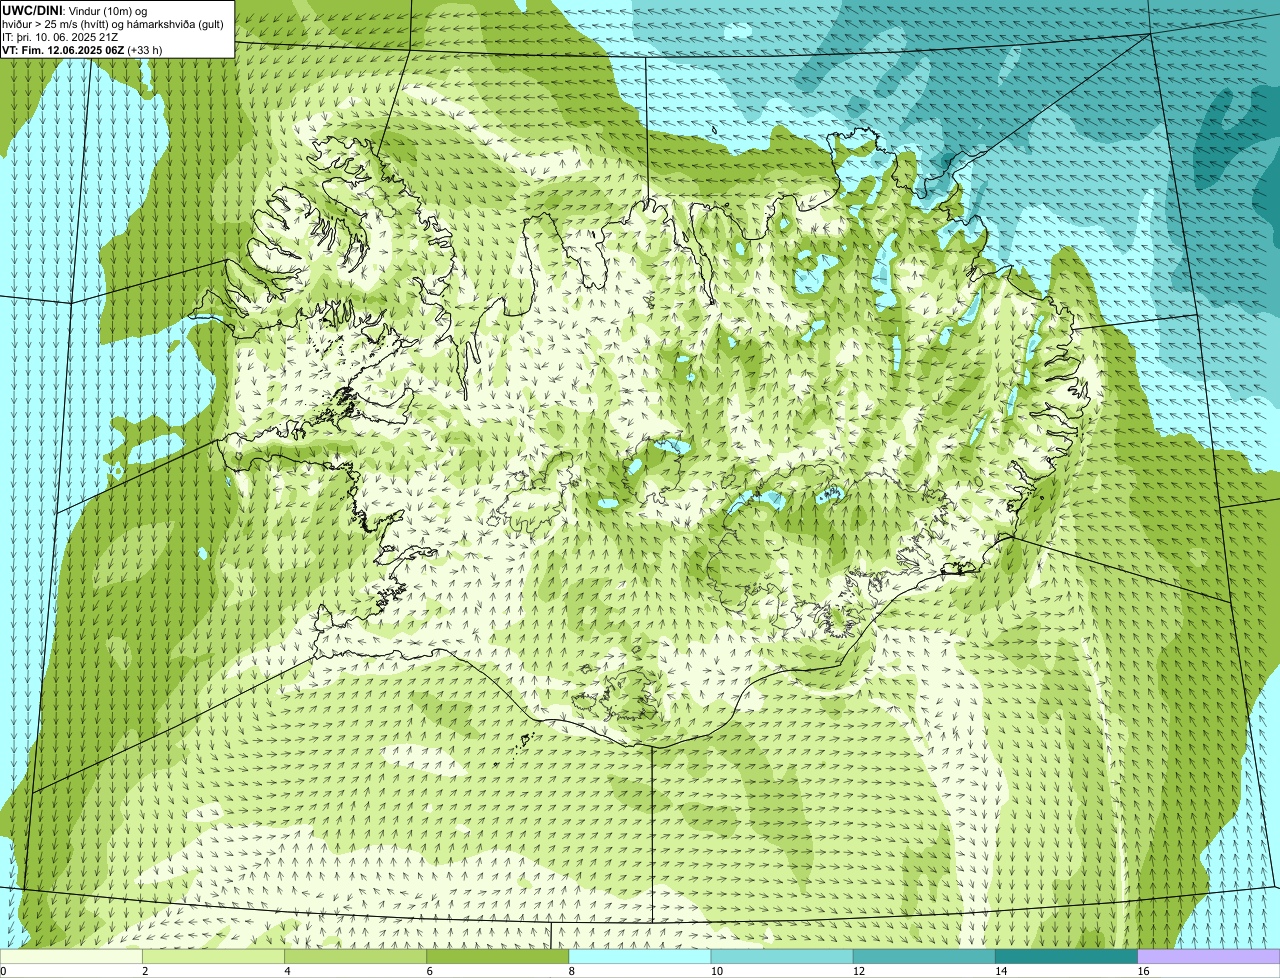Click the legend scale label '10'
1280x978 pixels.
pos(716,971)
